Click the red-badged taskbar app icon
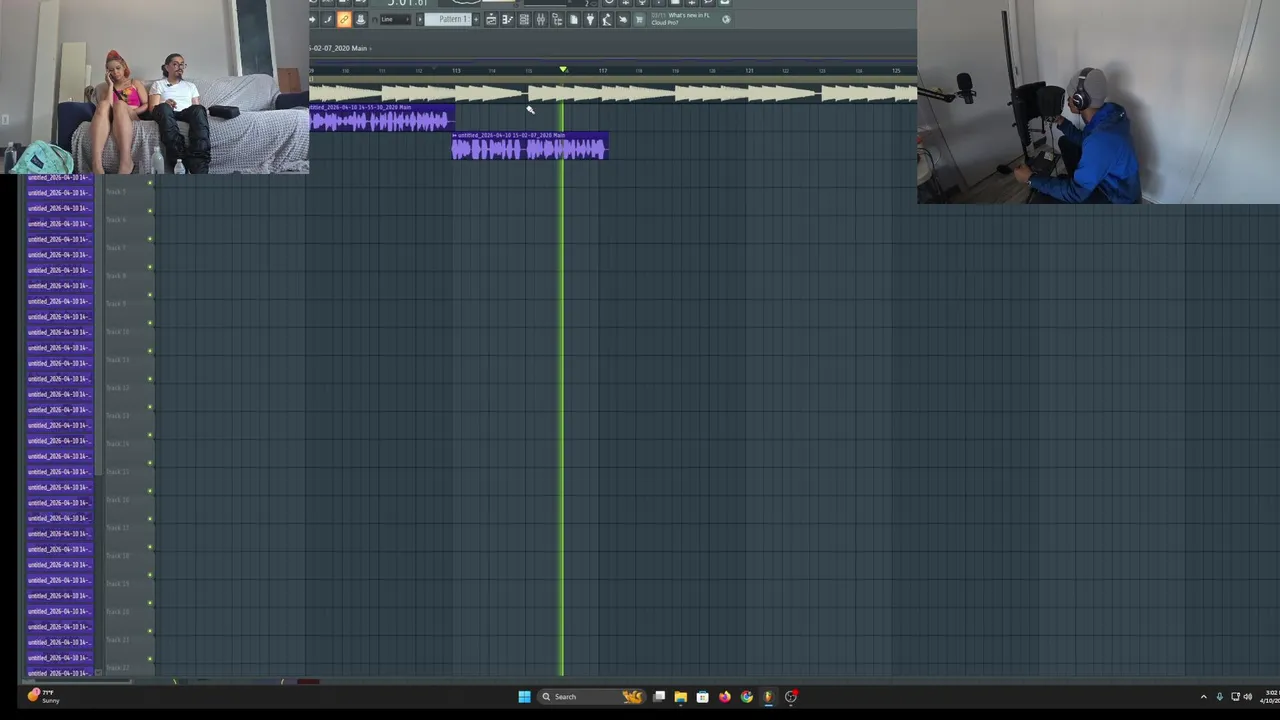 pos(791,697)
